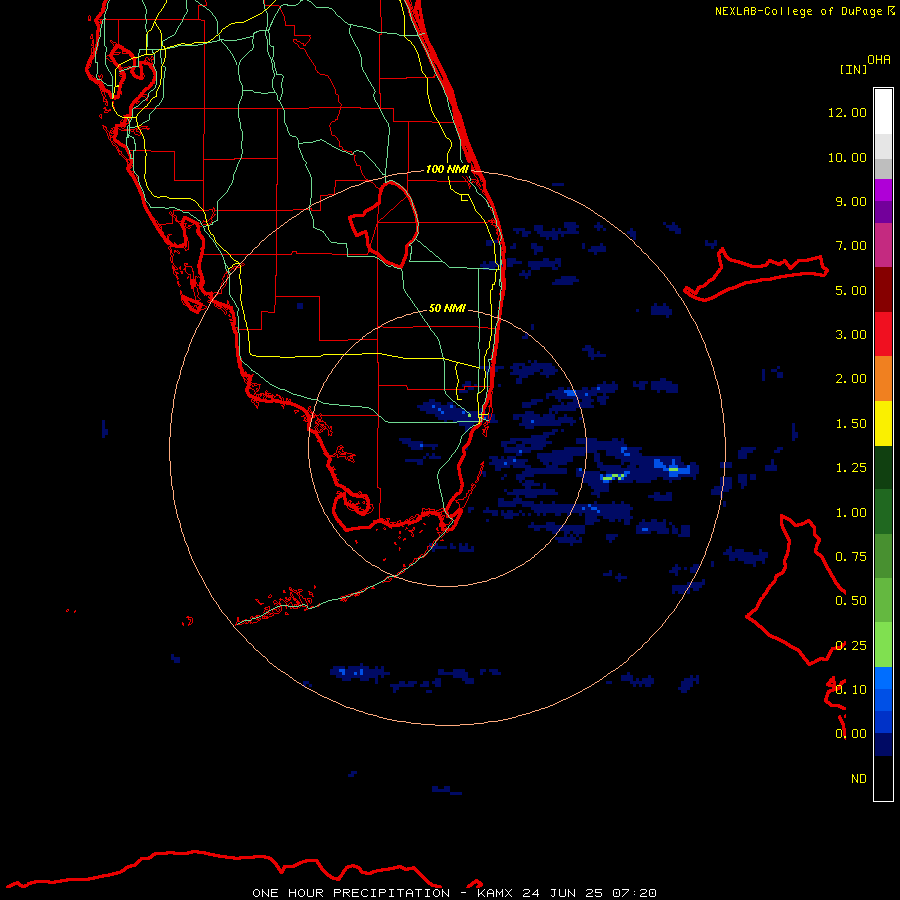Click the 1.50 legend value
The height and width of the screenshot is (900, 900).
pyautogui.click(x=851, y=424)
